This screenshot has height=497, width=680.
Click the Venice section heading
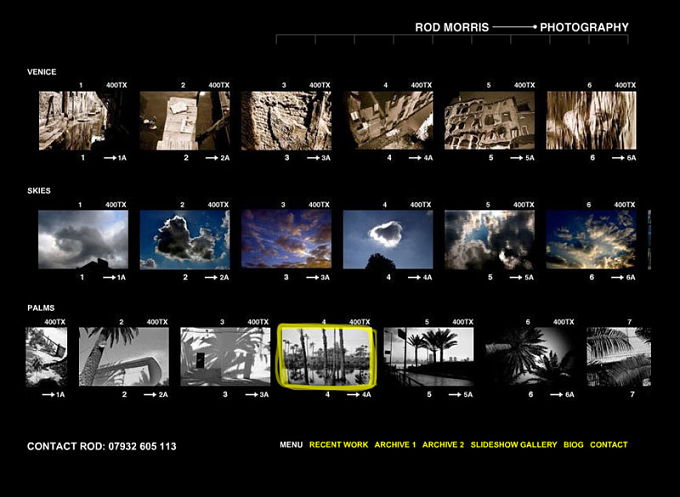[x=42, y=72]
